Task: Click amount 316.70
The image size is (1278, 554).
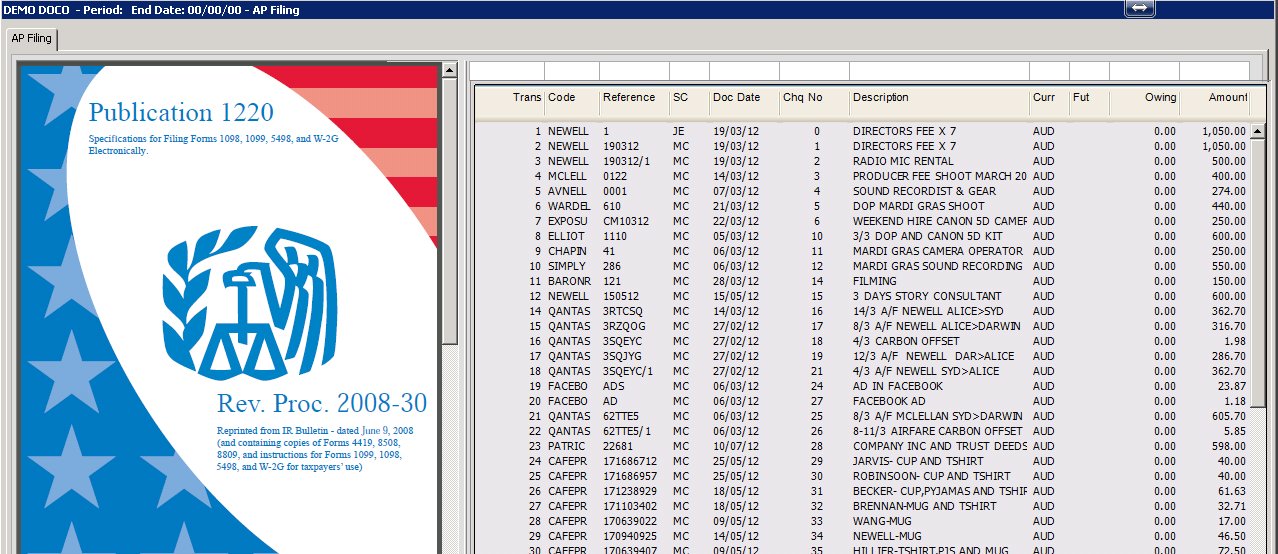Action: coord(1227,326)
